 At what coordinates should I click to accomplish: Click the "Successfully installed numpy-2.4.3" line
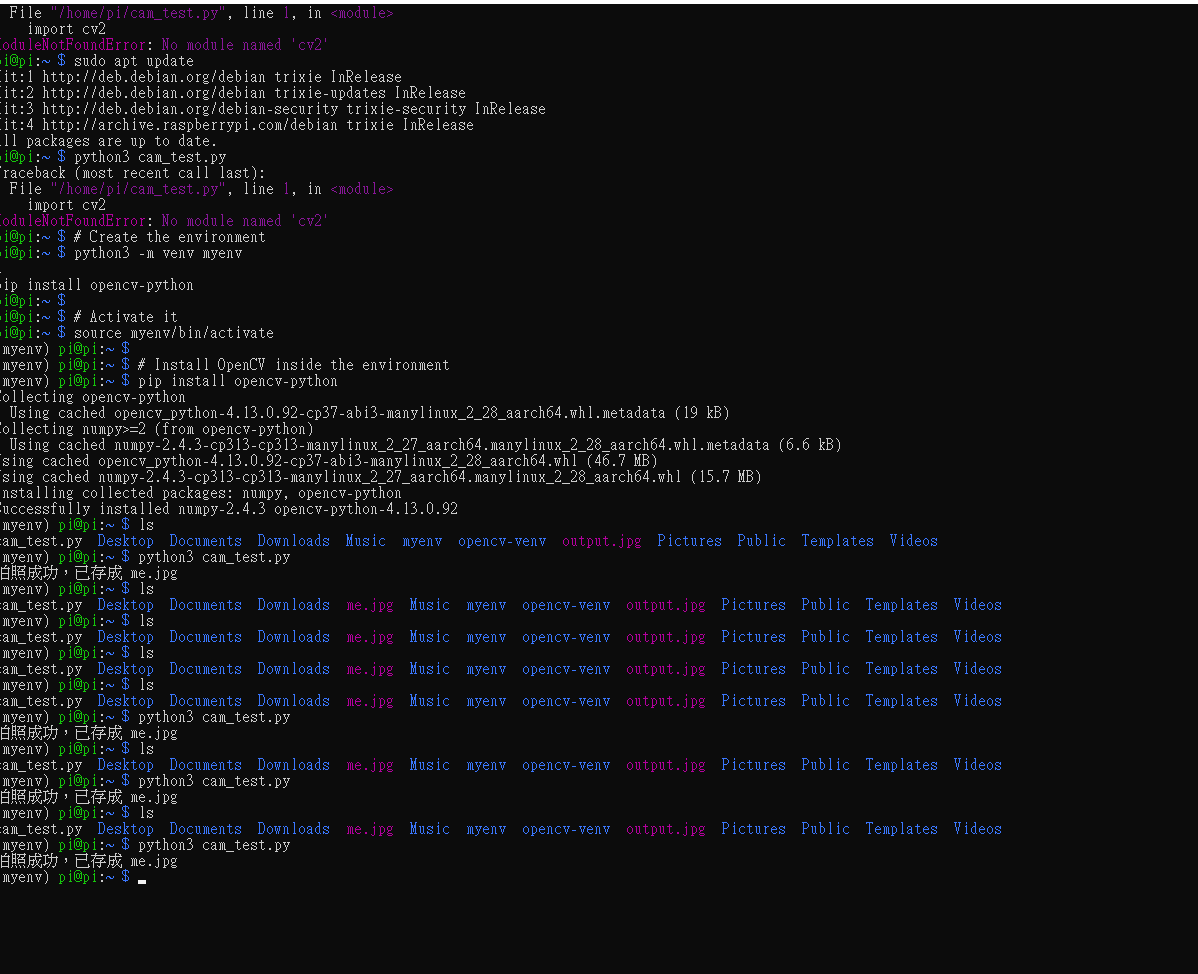228,509
